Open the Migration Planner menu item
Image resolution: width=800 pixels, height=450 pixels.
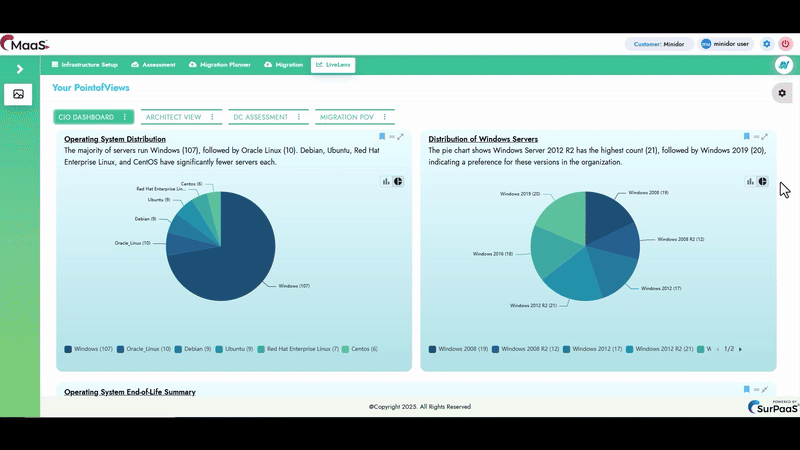(221, 65)
